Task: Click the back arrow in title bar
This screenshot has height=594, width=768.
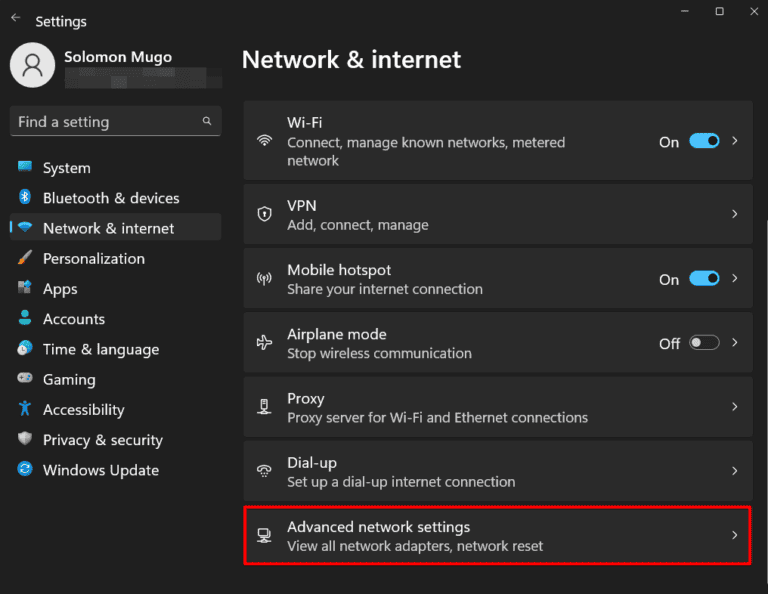Action: pyautogui.click(x=16, y=19)
